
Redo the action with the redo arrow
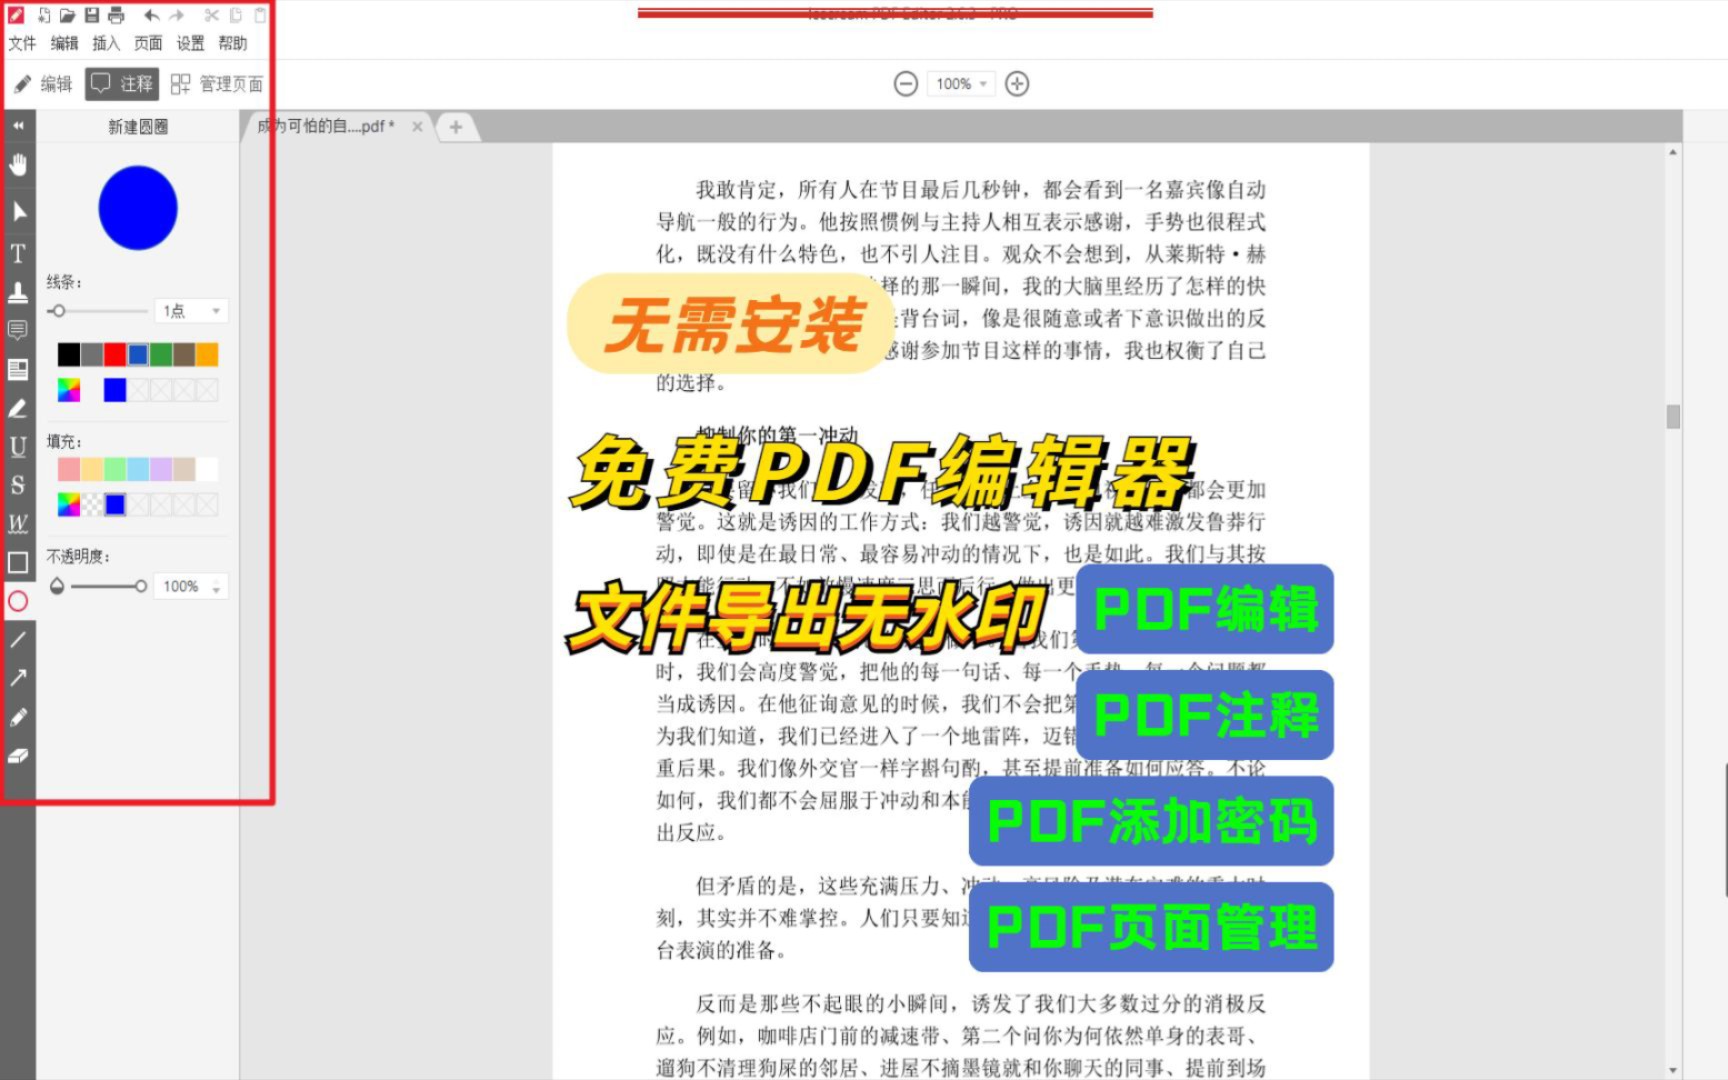[x=177, y=15]
